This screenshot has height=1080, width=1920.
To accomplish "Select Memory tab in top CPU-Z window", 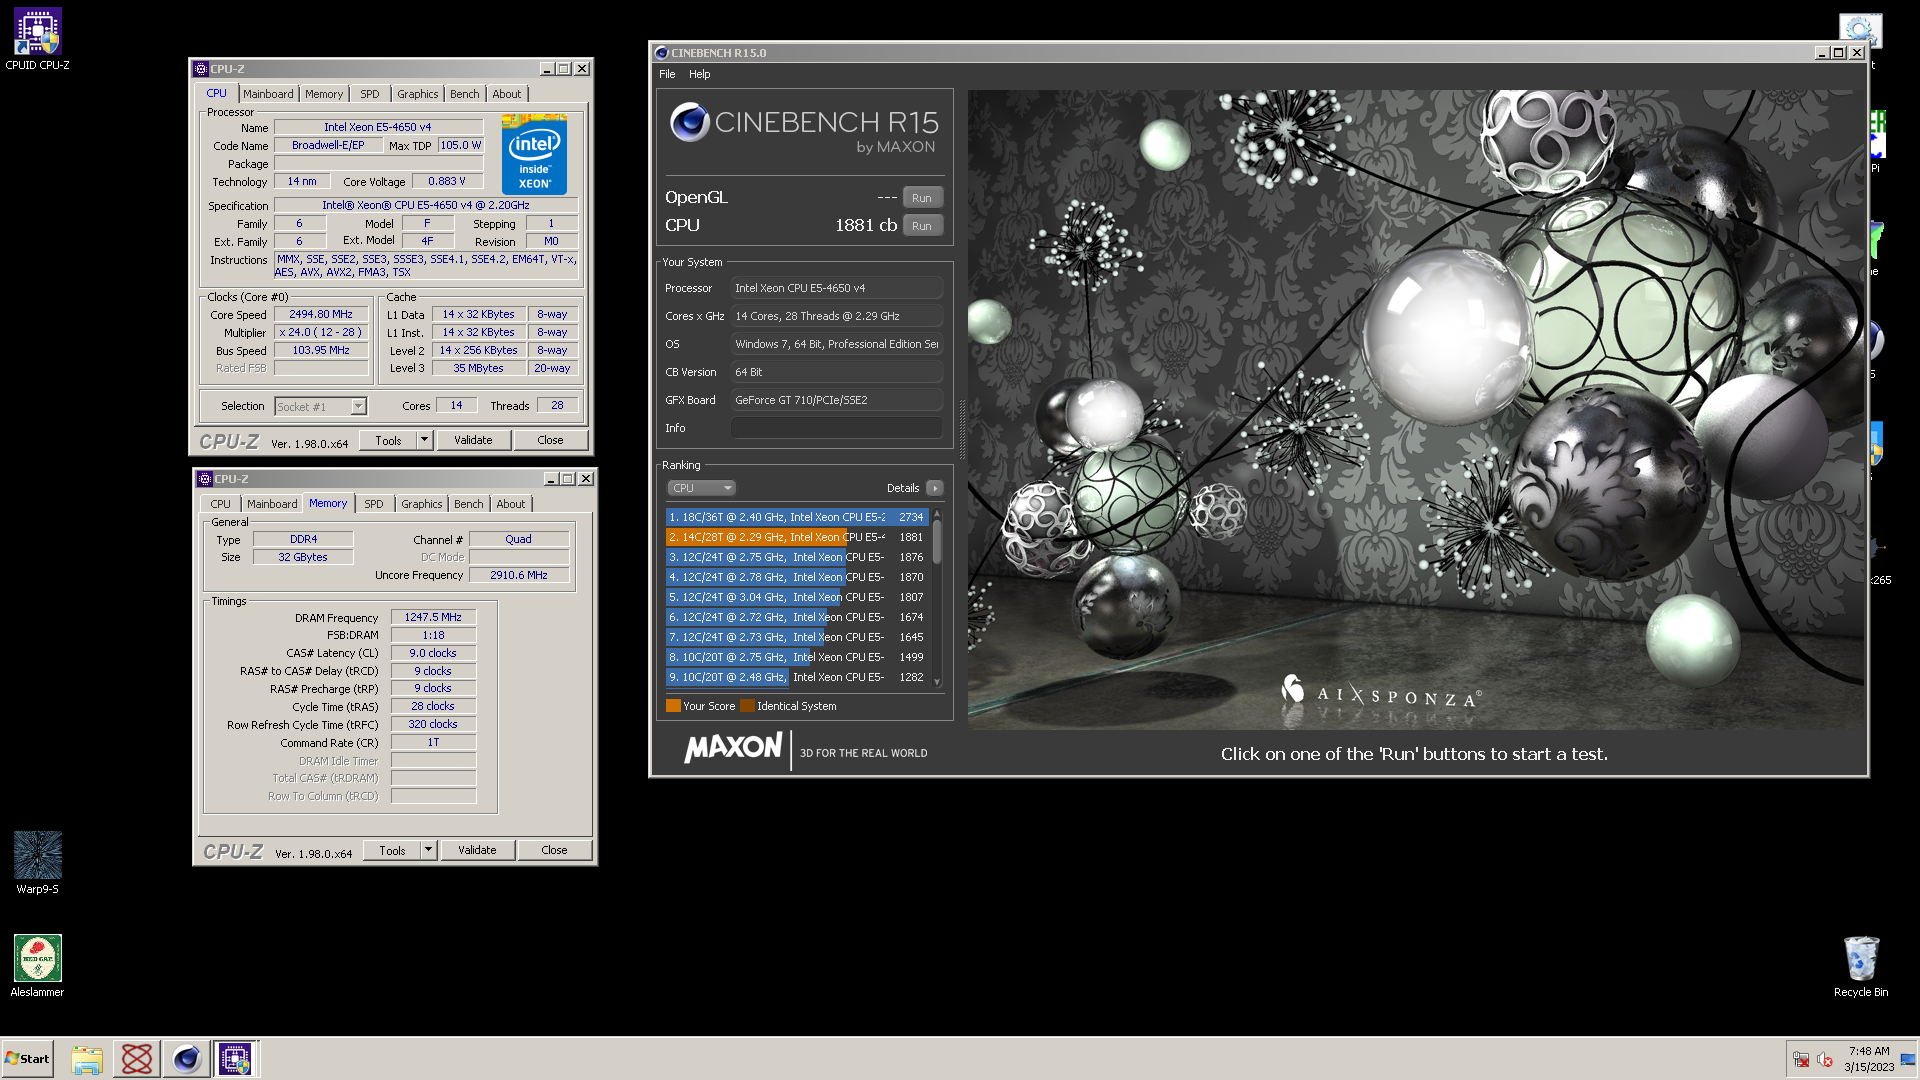I will coord(324,94).
